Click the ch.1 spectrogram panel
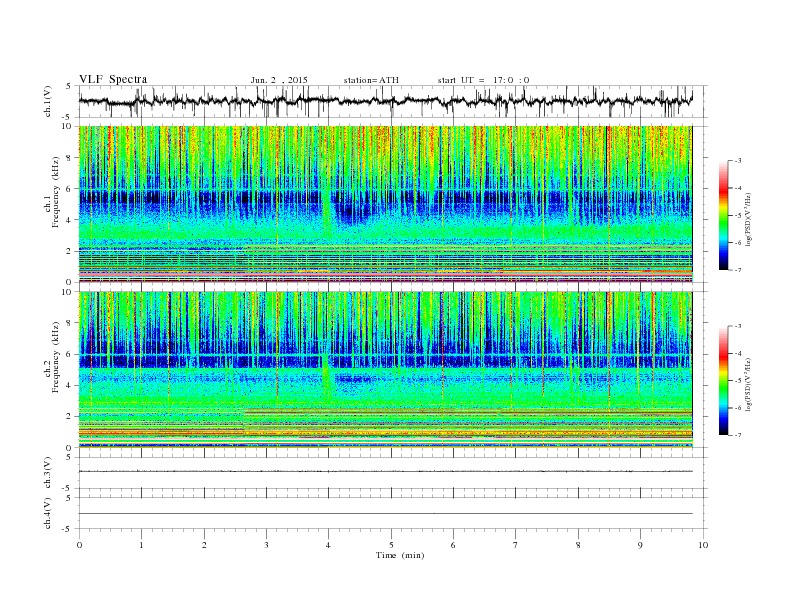This screenshot has width=792, height=612. (385, 204)
